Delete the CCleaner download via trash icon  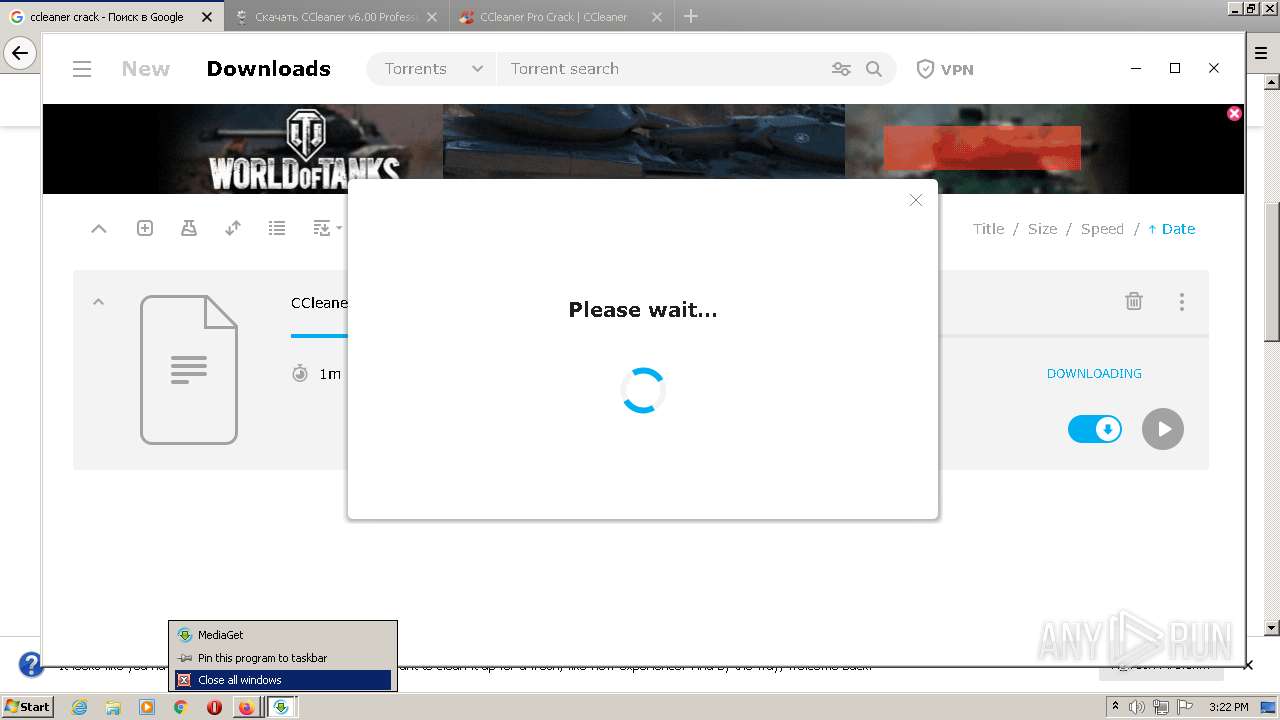[1134, 301]
